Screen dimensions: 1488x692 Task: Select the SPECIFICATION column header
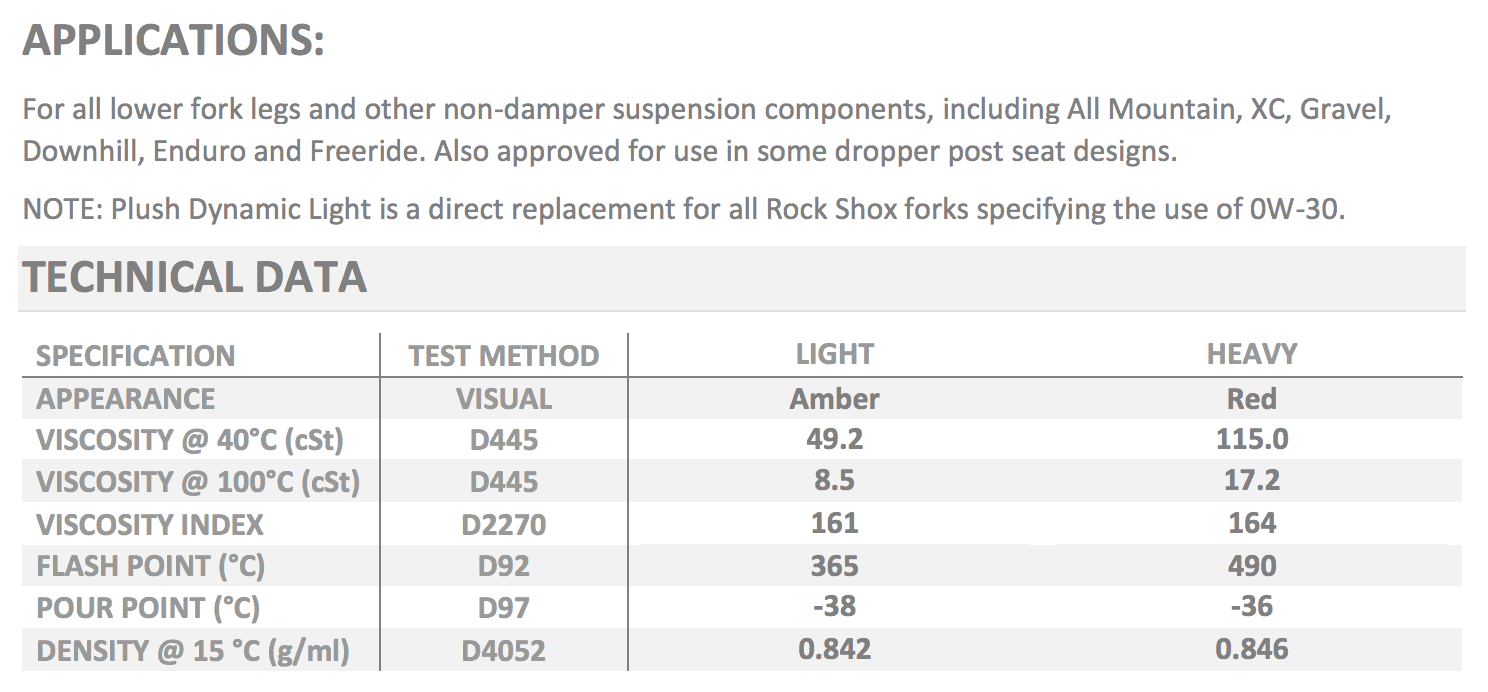[x=136, y=356]
